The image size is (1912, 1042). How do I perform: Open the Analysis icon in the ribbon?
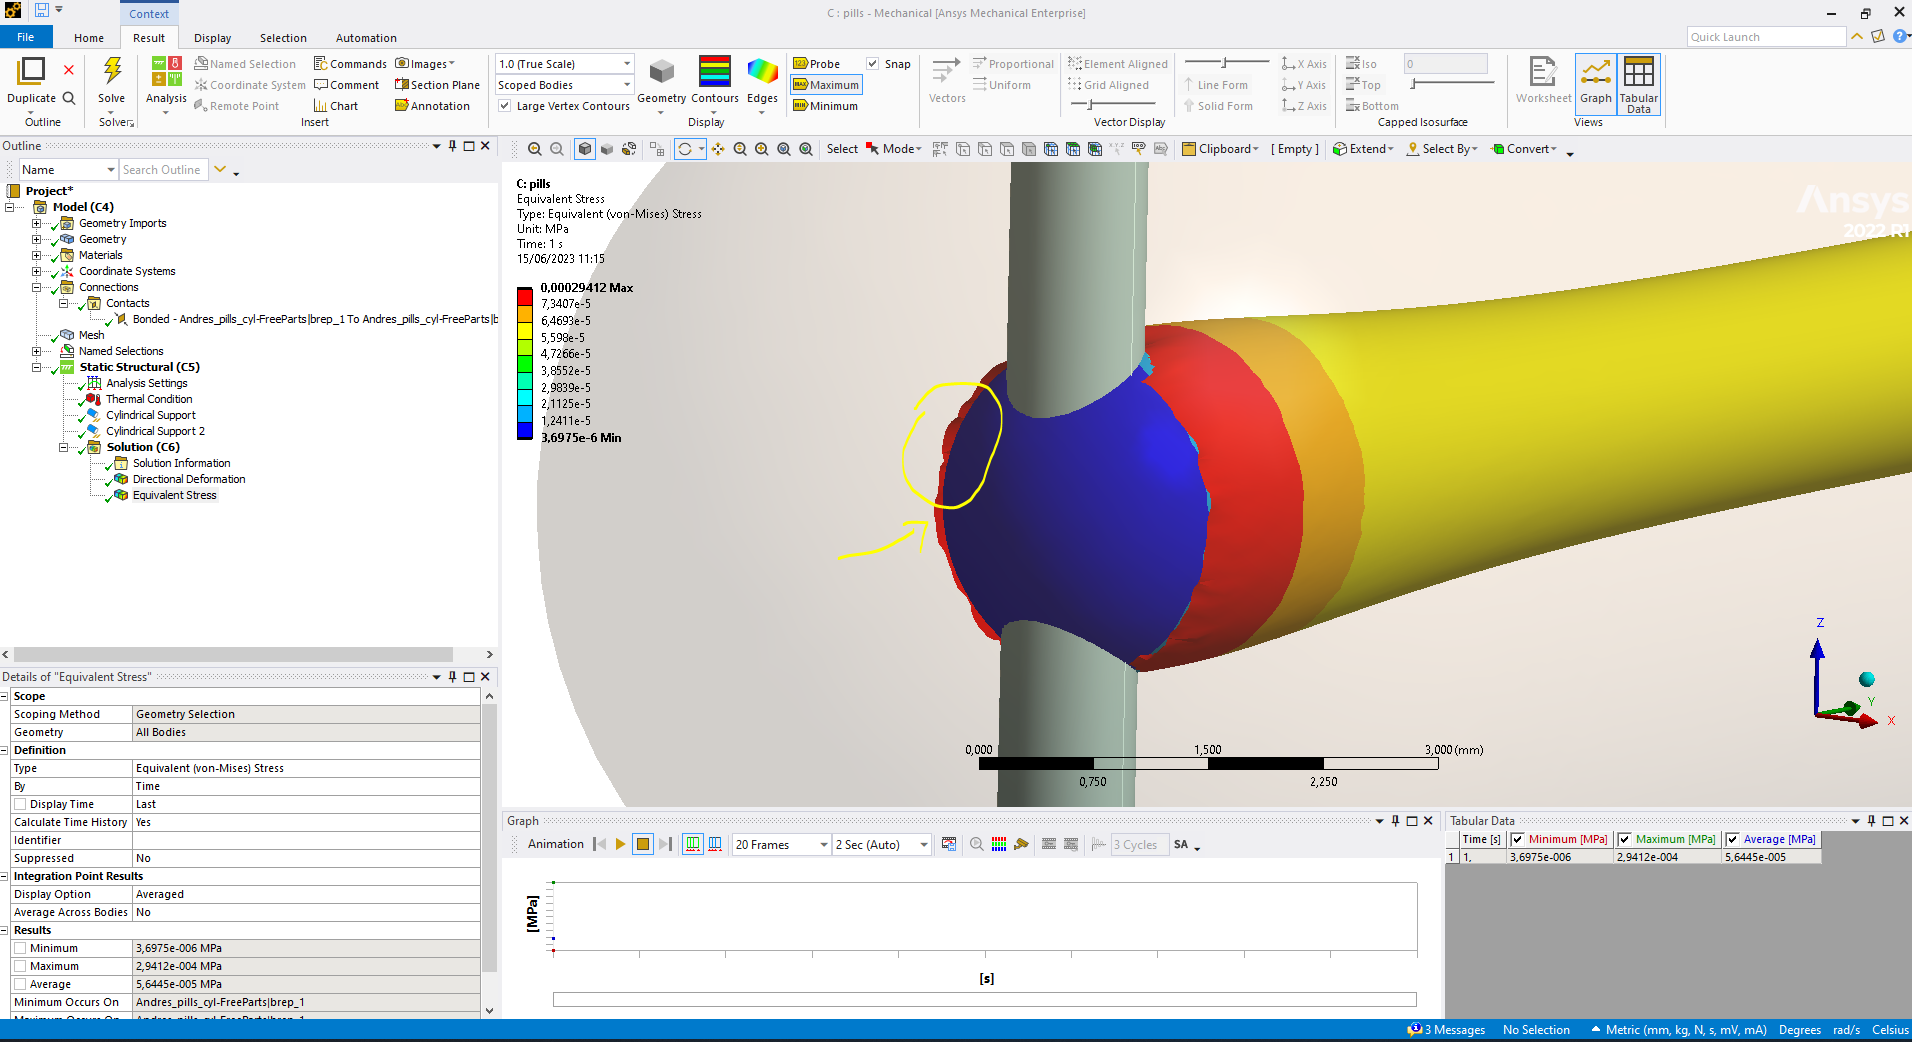(x=166, y=72)
